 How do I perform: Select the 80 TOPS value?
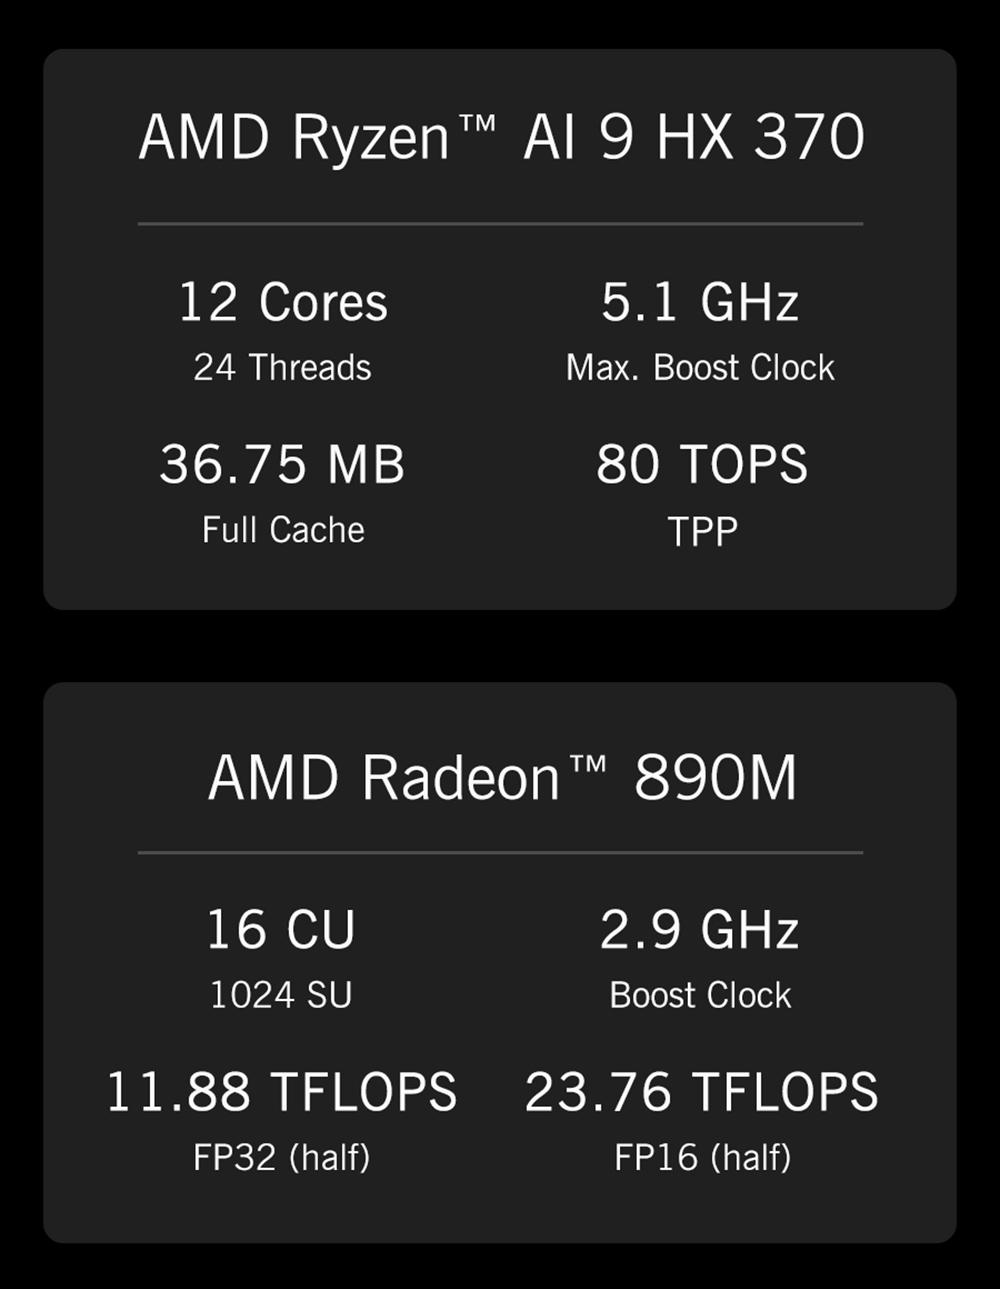(x=702, y=465)
